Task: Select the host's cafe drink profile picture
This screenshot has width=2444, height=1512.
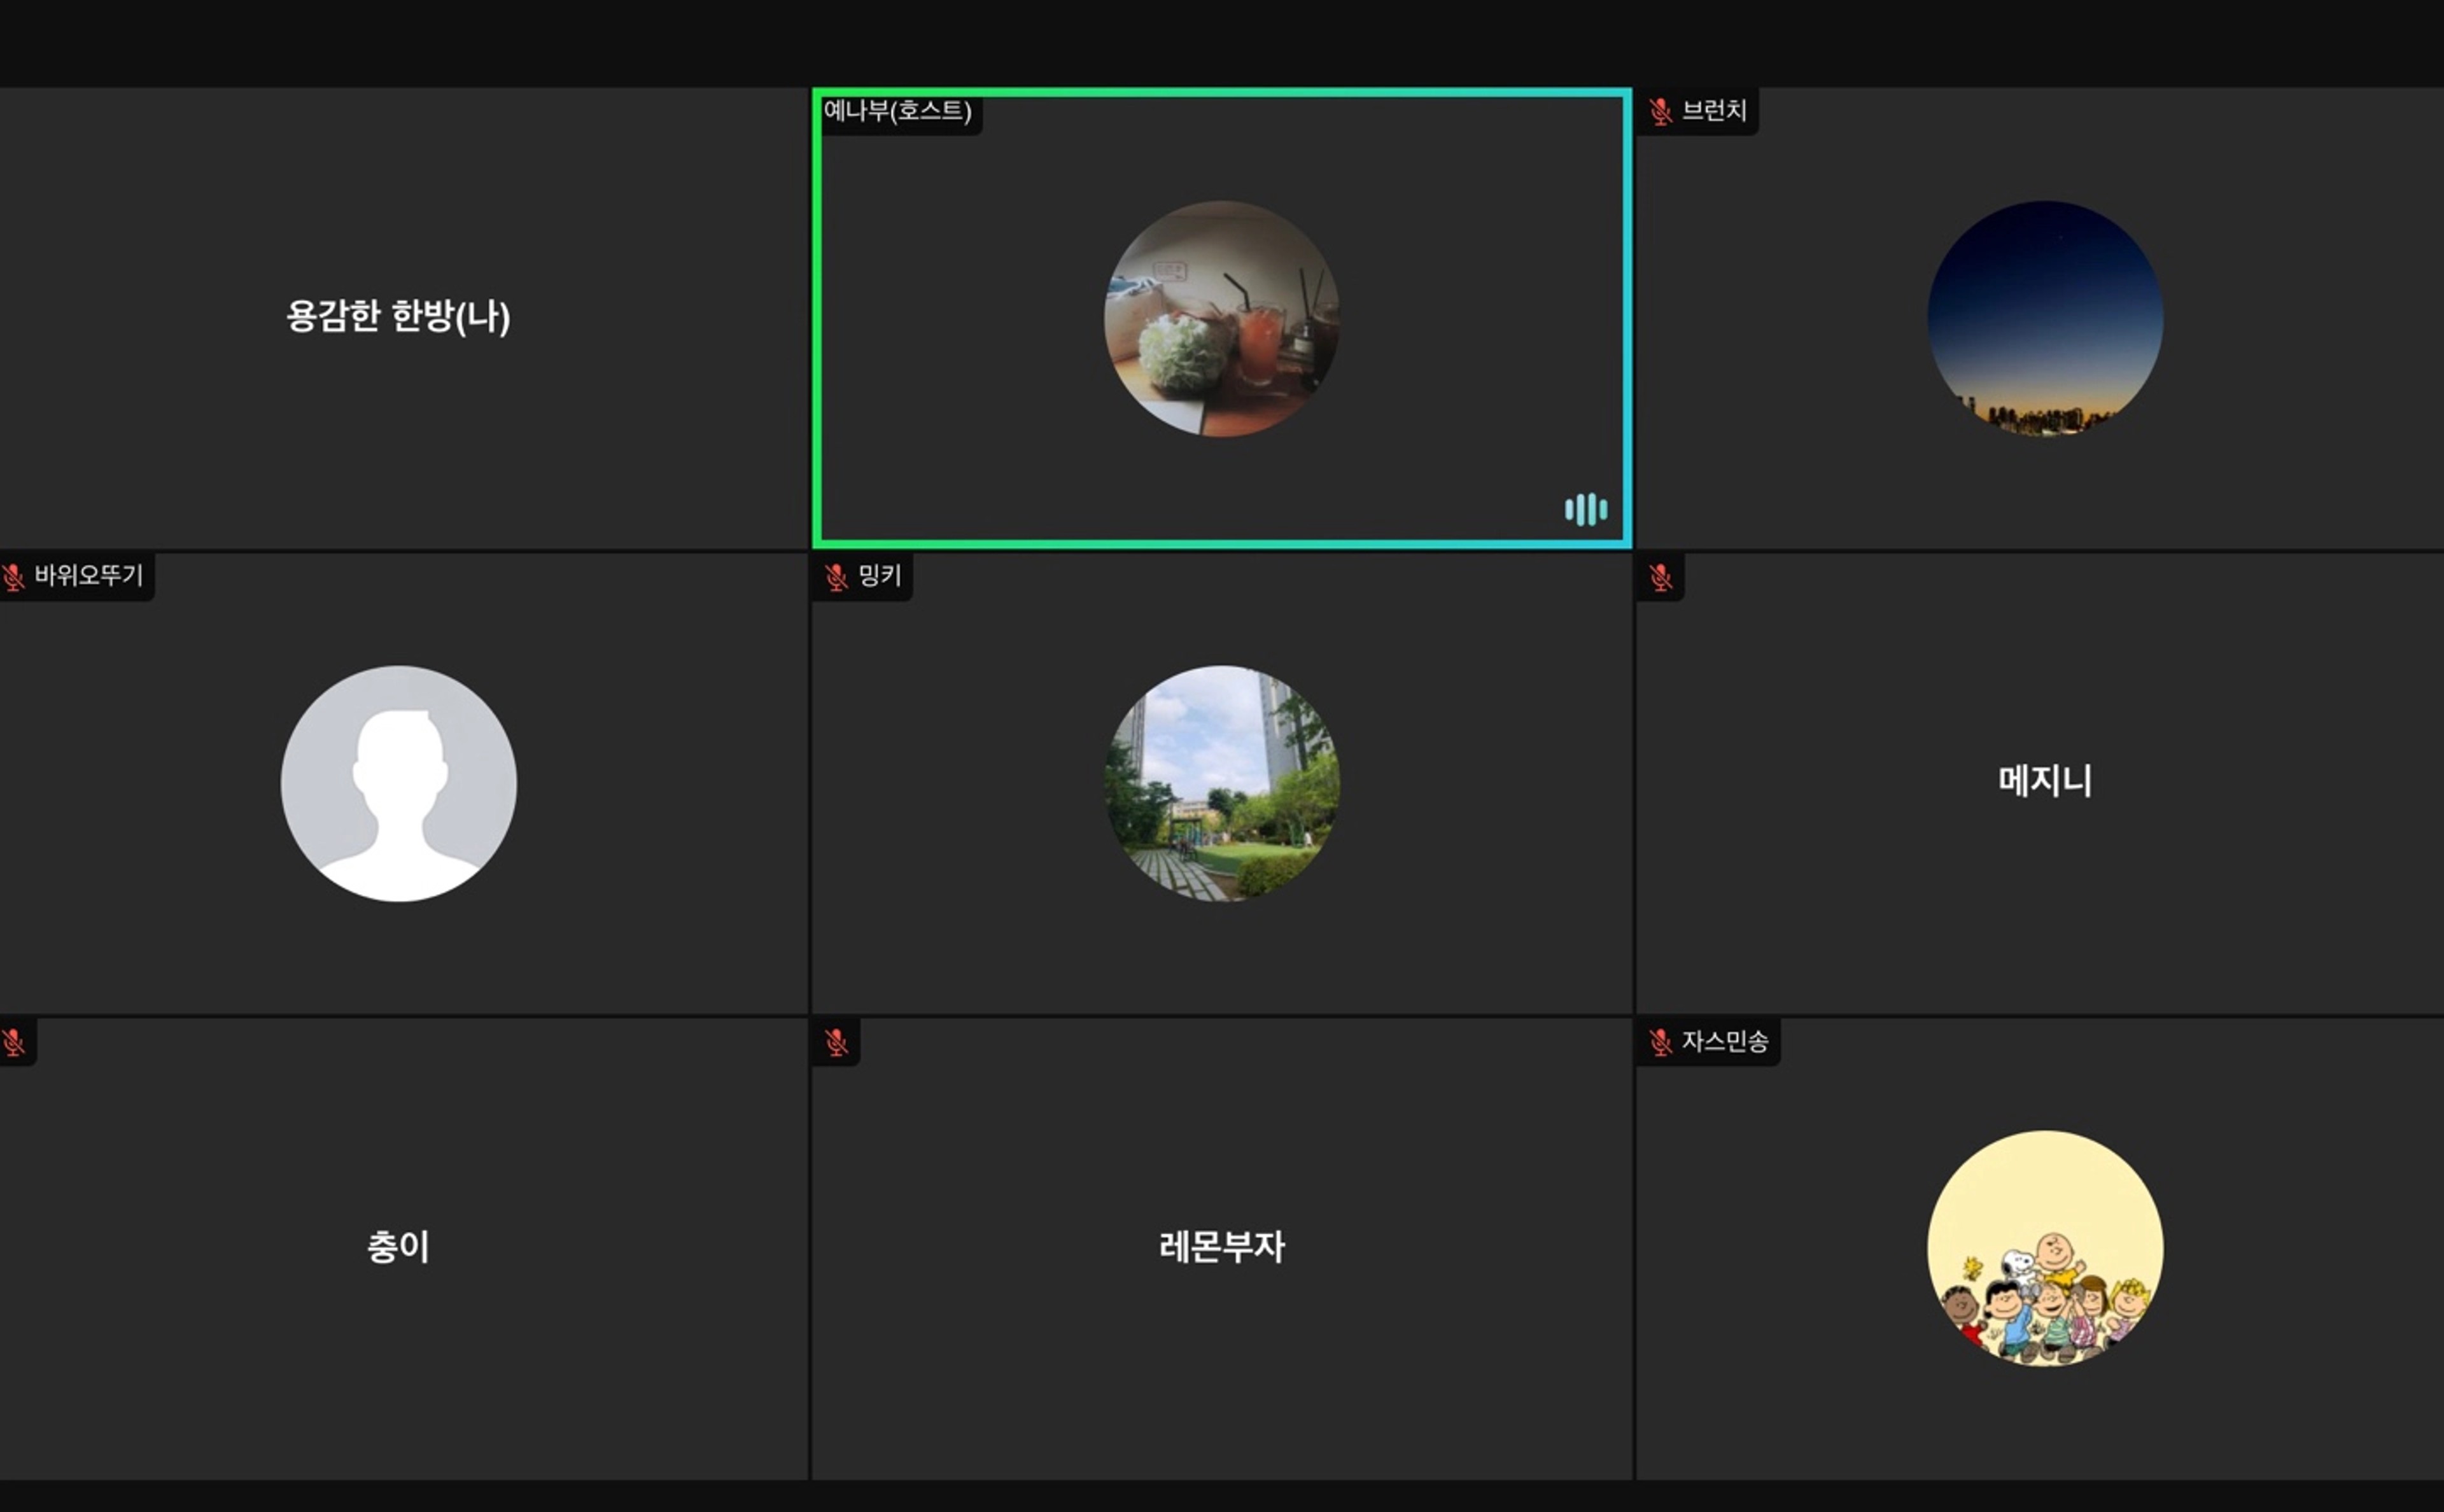Action: [x=1221, y=318]
